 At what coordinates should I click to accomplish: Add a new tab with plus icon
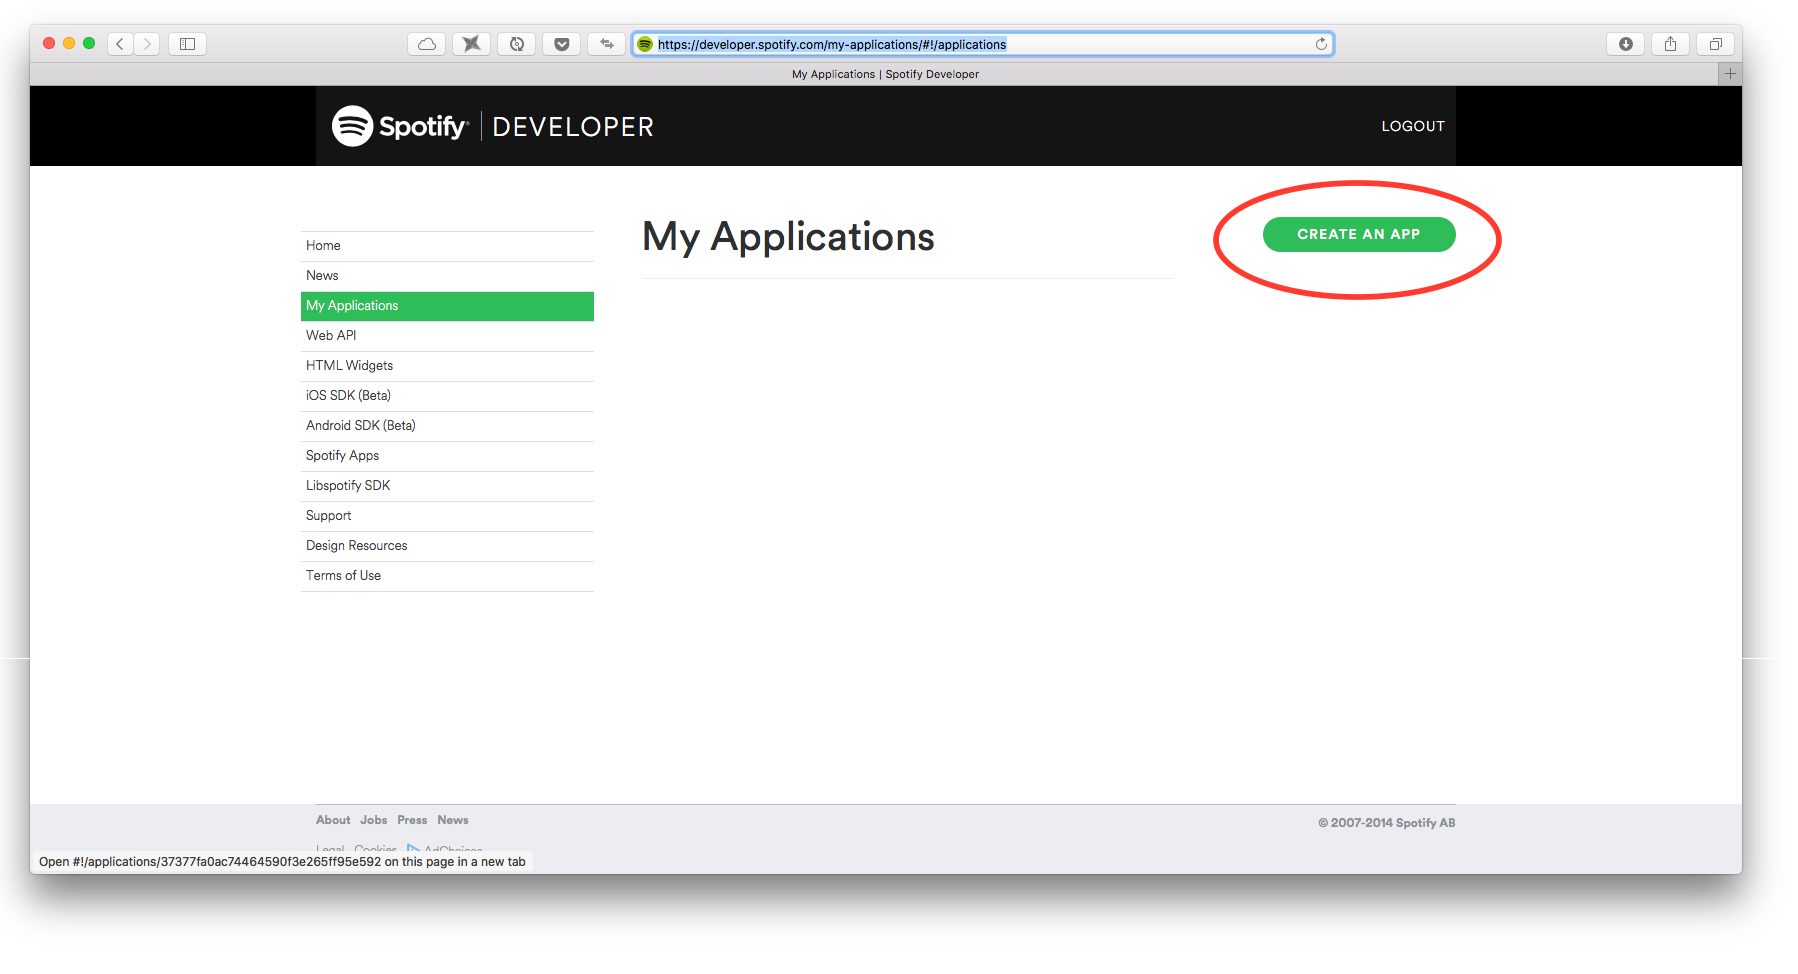click(1730, 74)
